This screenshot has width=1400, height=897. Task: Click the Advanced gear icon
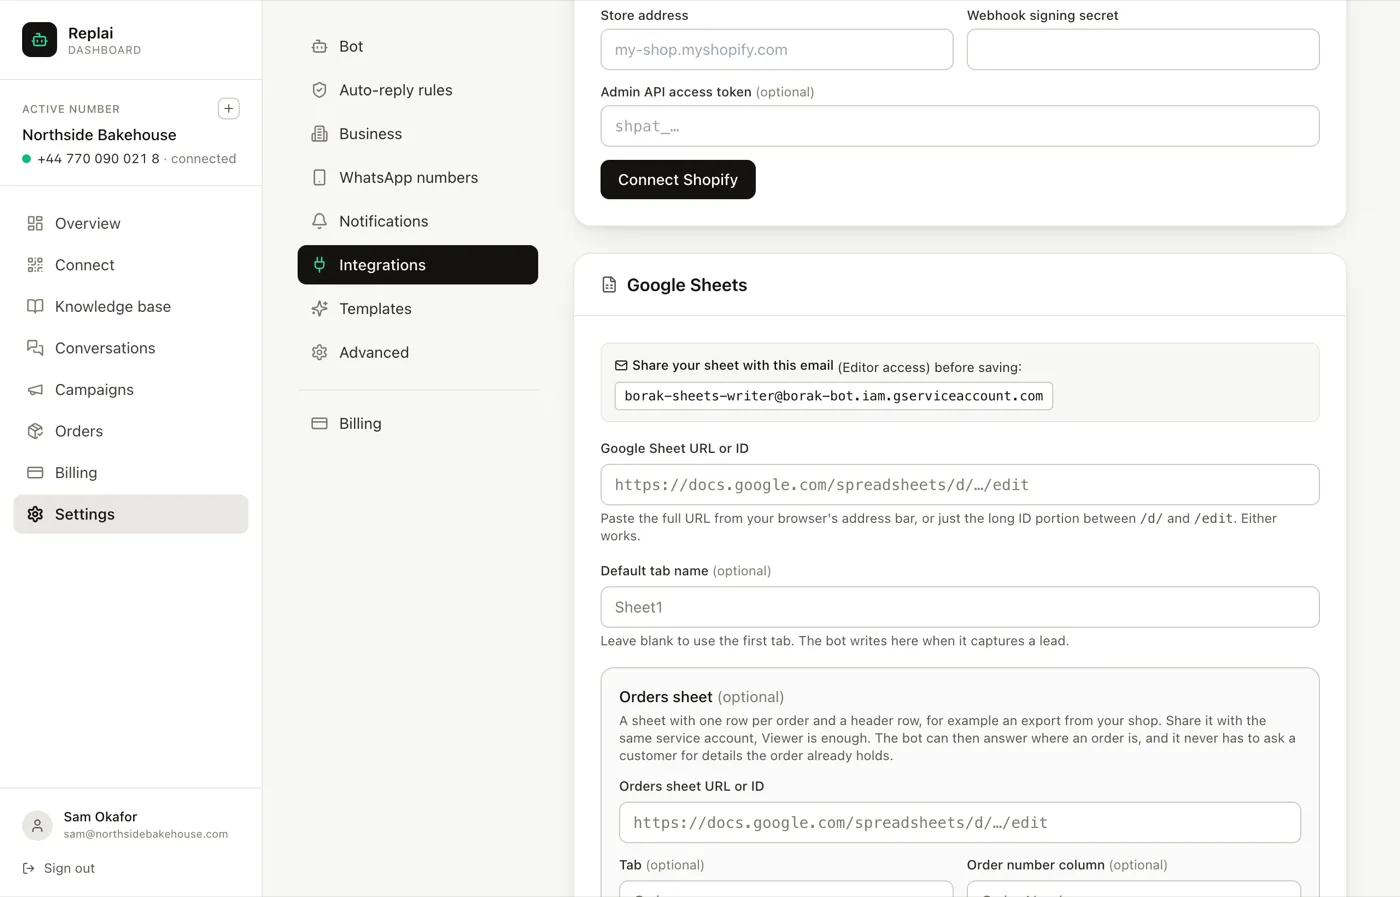(319, 352)
